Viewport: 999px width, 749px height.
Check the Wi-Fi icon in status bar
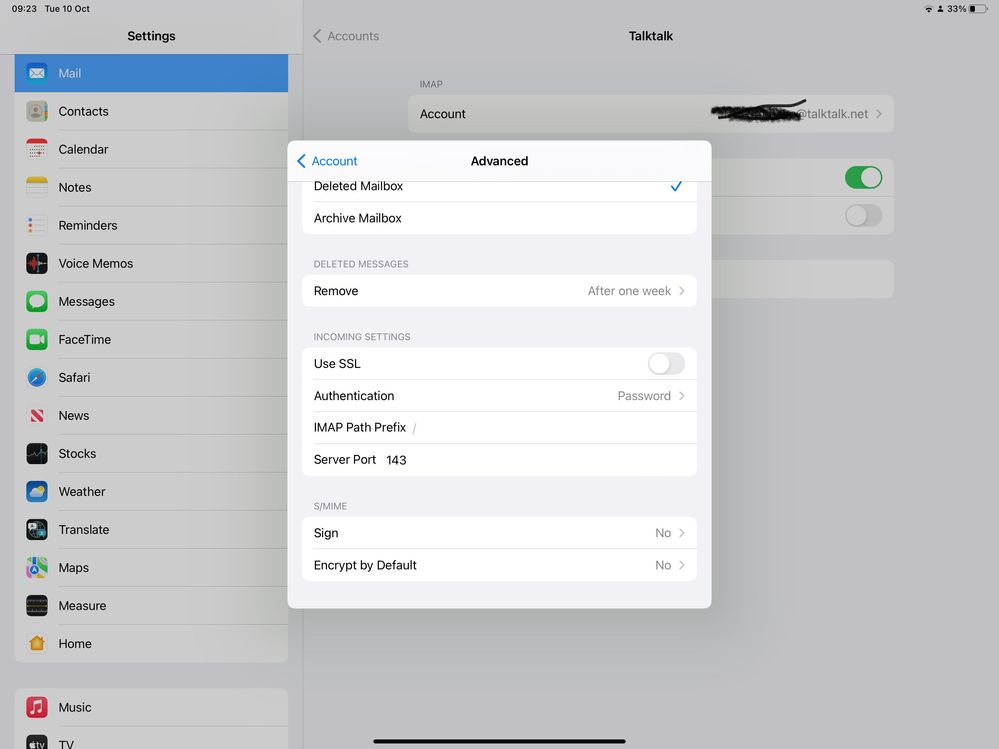pyautogui.click(x=928, y=9)
